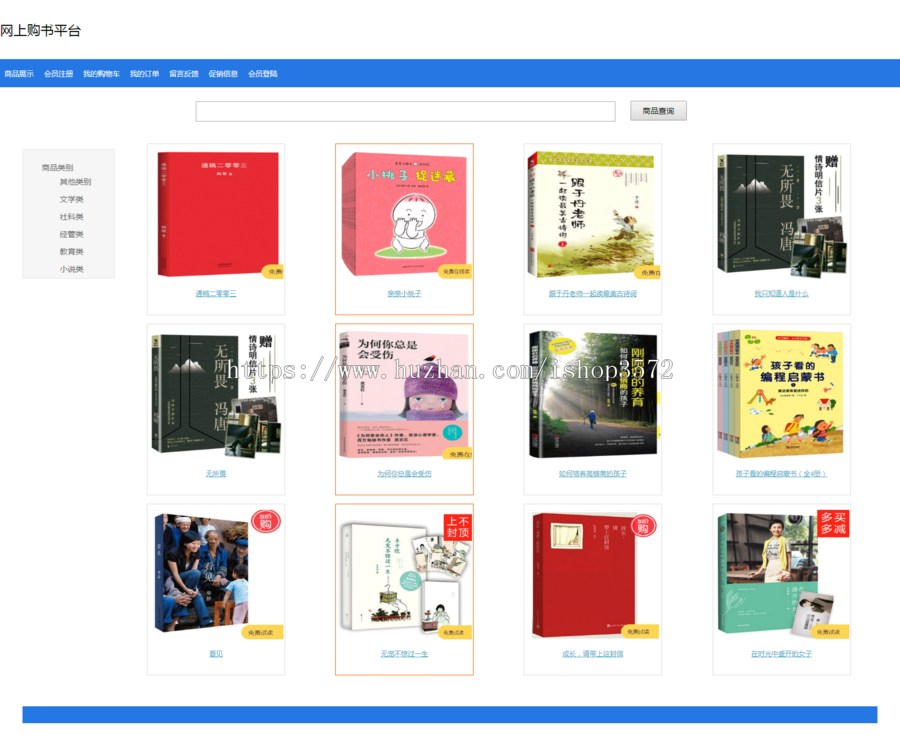Open the 会员注册 registration page
The image size is (900, 735).
click(58, 73)
